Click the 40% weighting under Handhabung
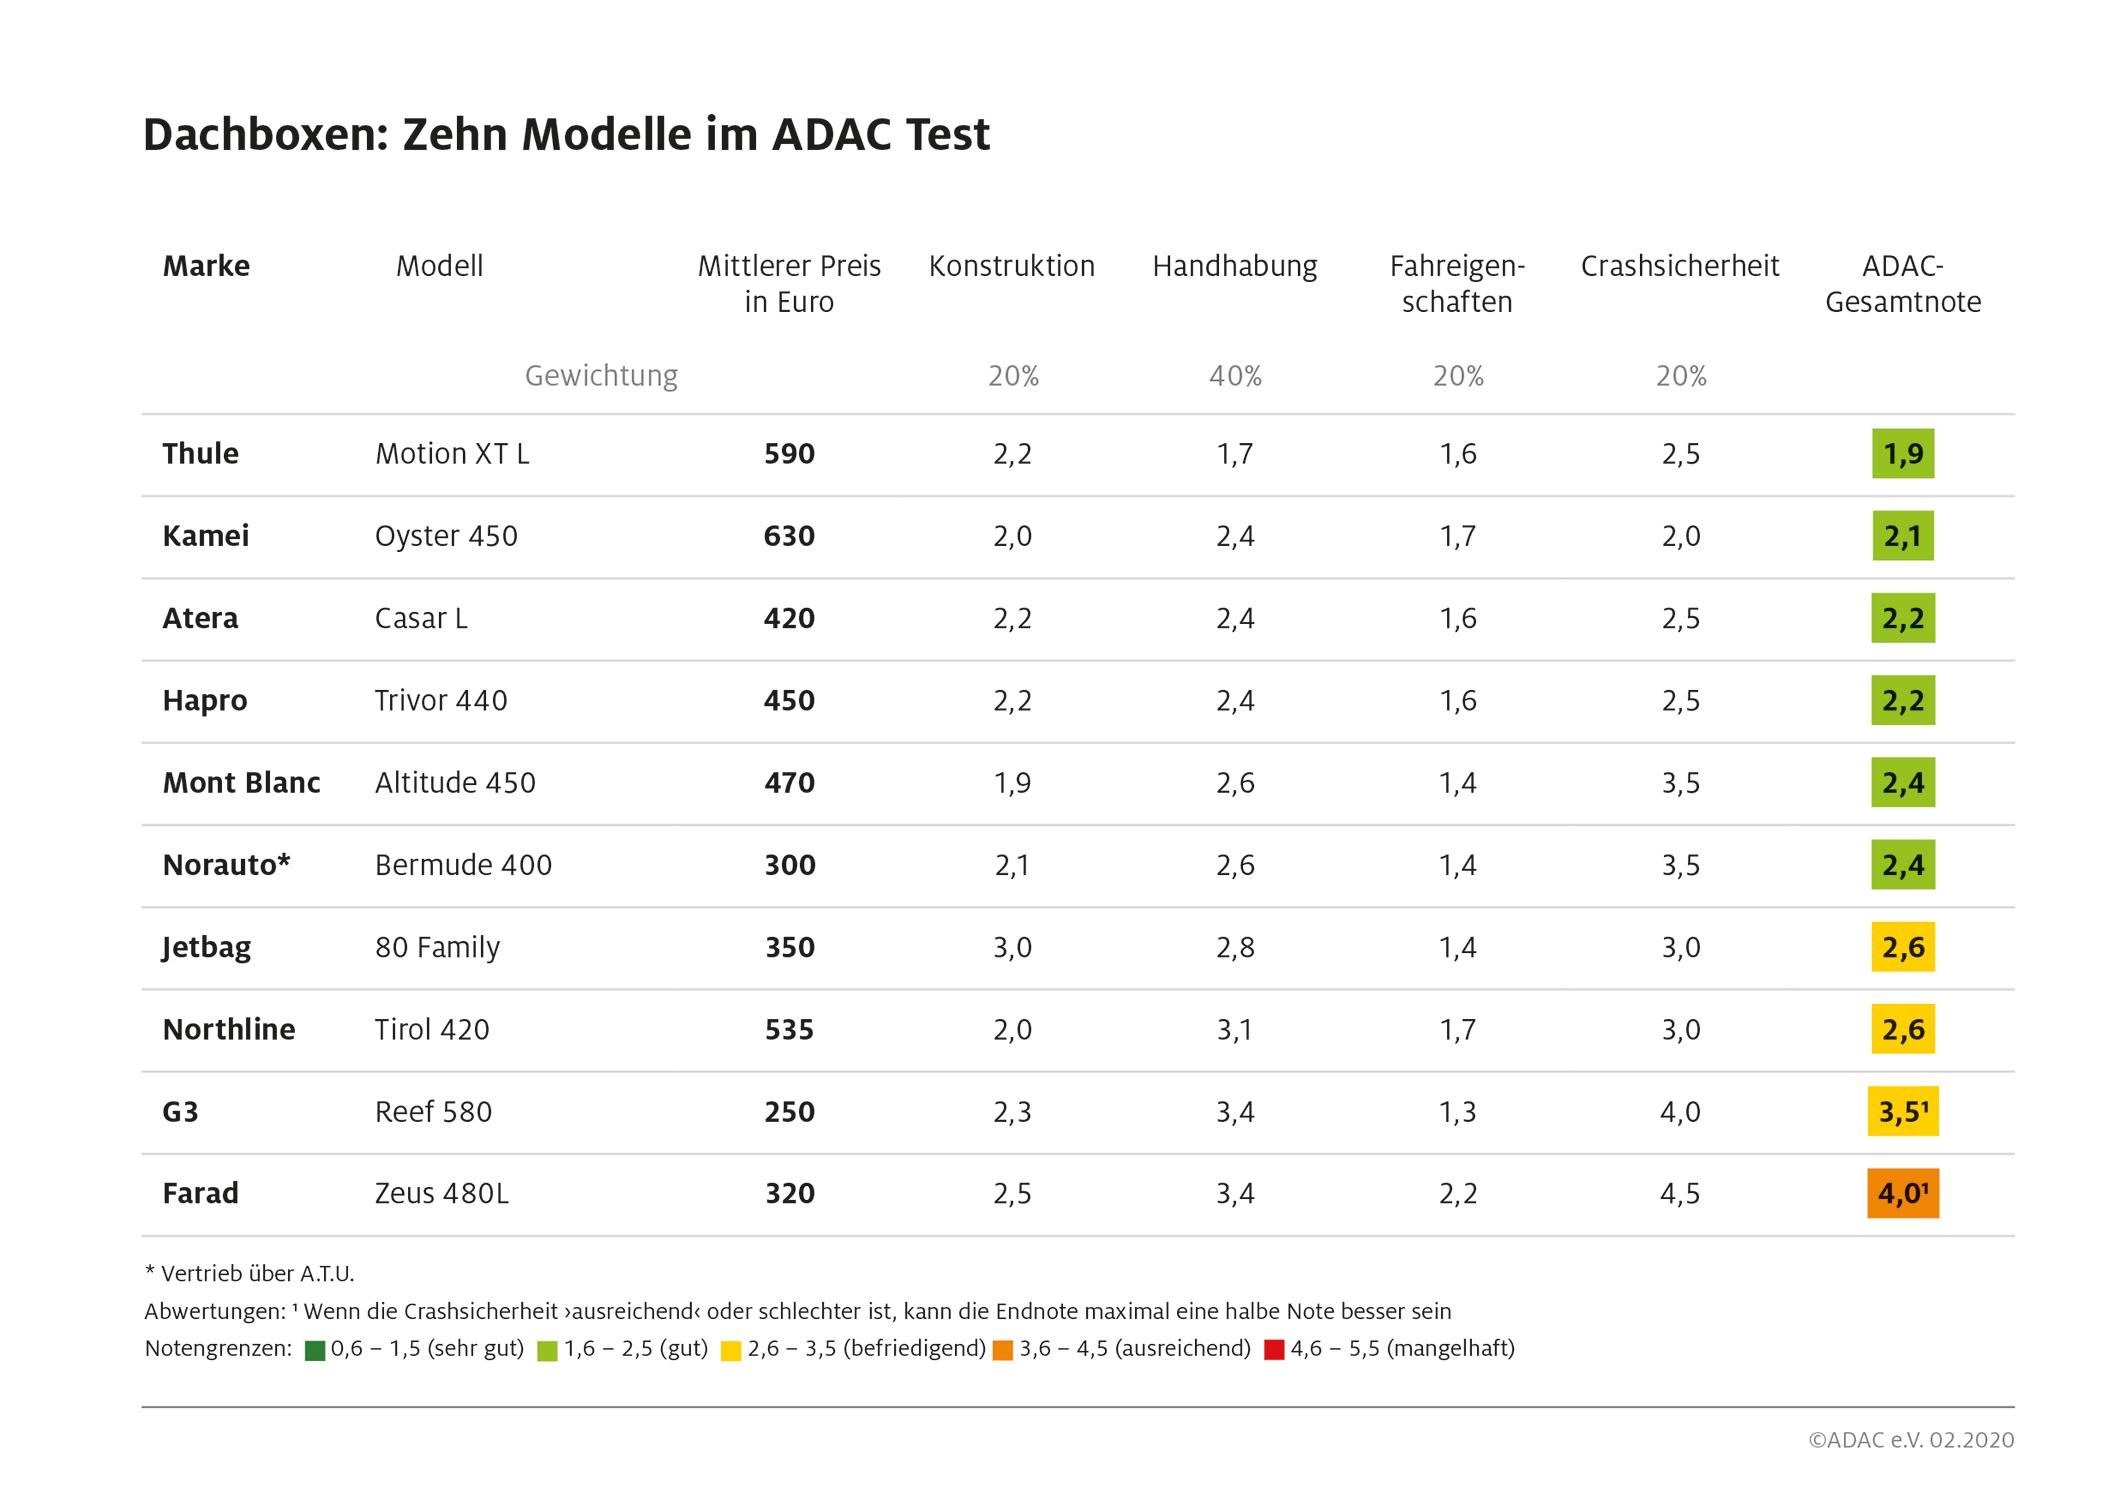This screenshot has height=1493, width=2126. coord(1235,376)
